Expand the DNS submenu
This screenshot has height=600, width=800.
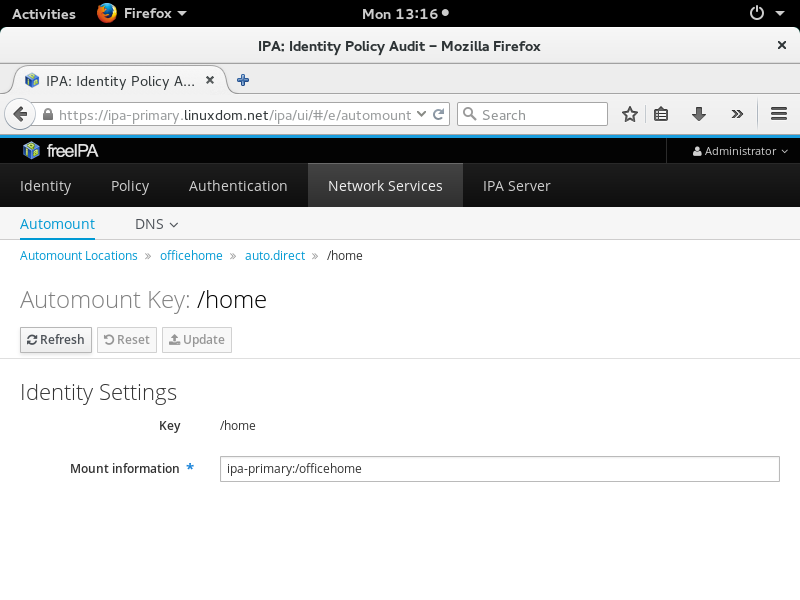click(156, 224)
